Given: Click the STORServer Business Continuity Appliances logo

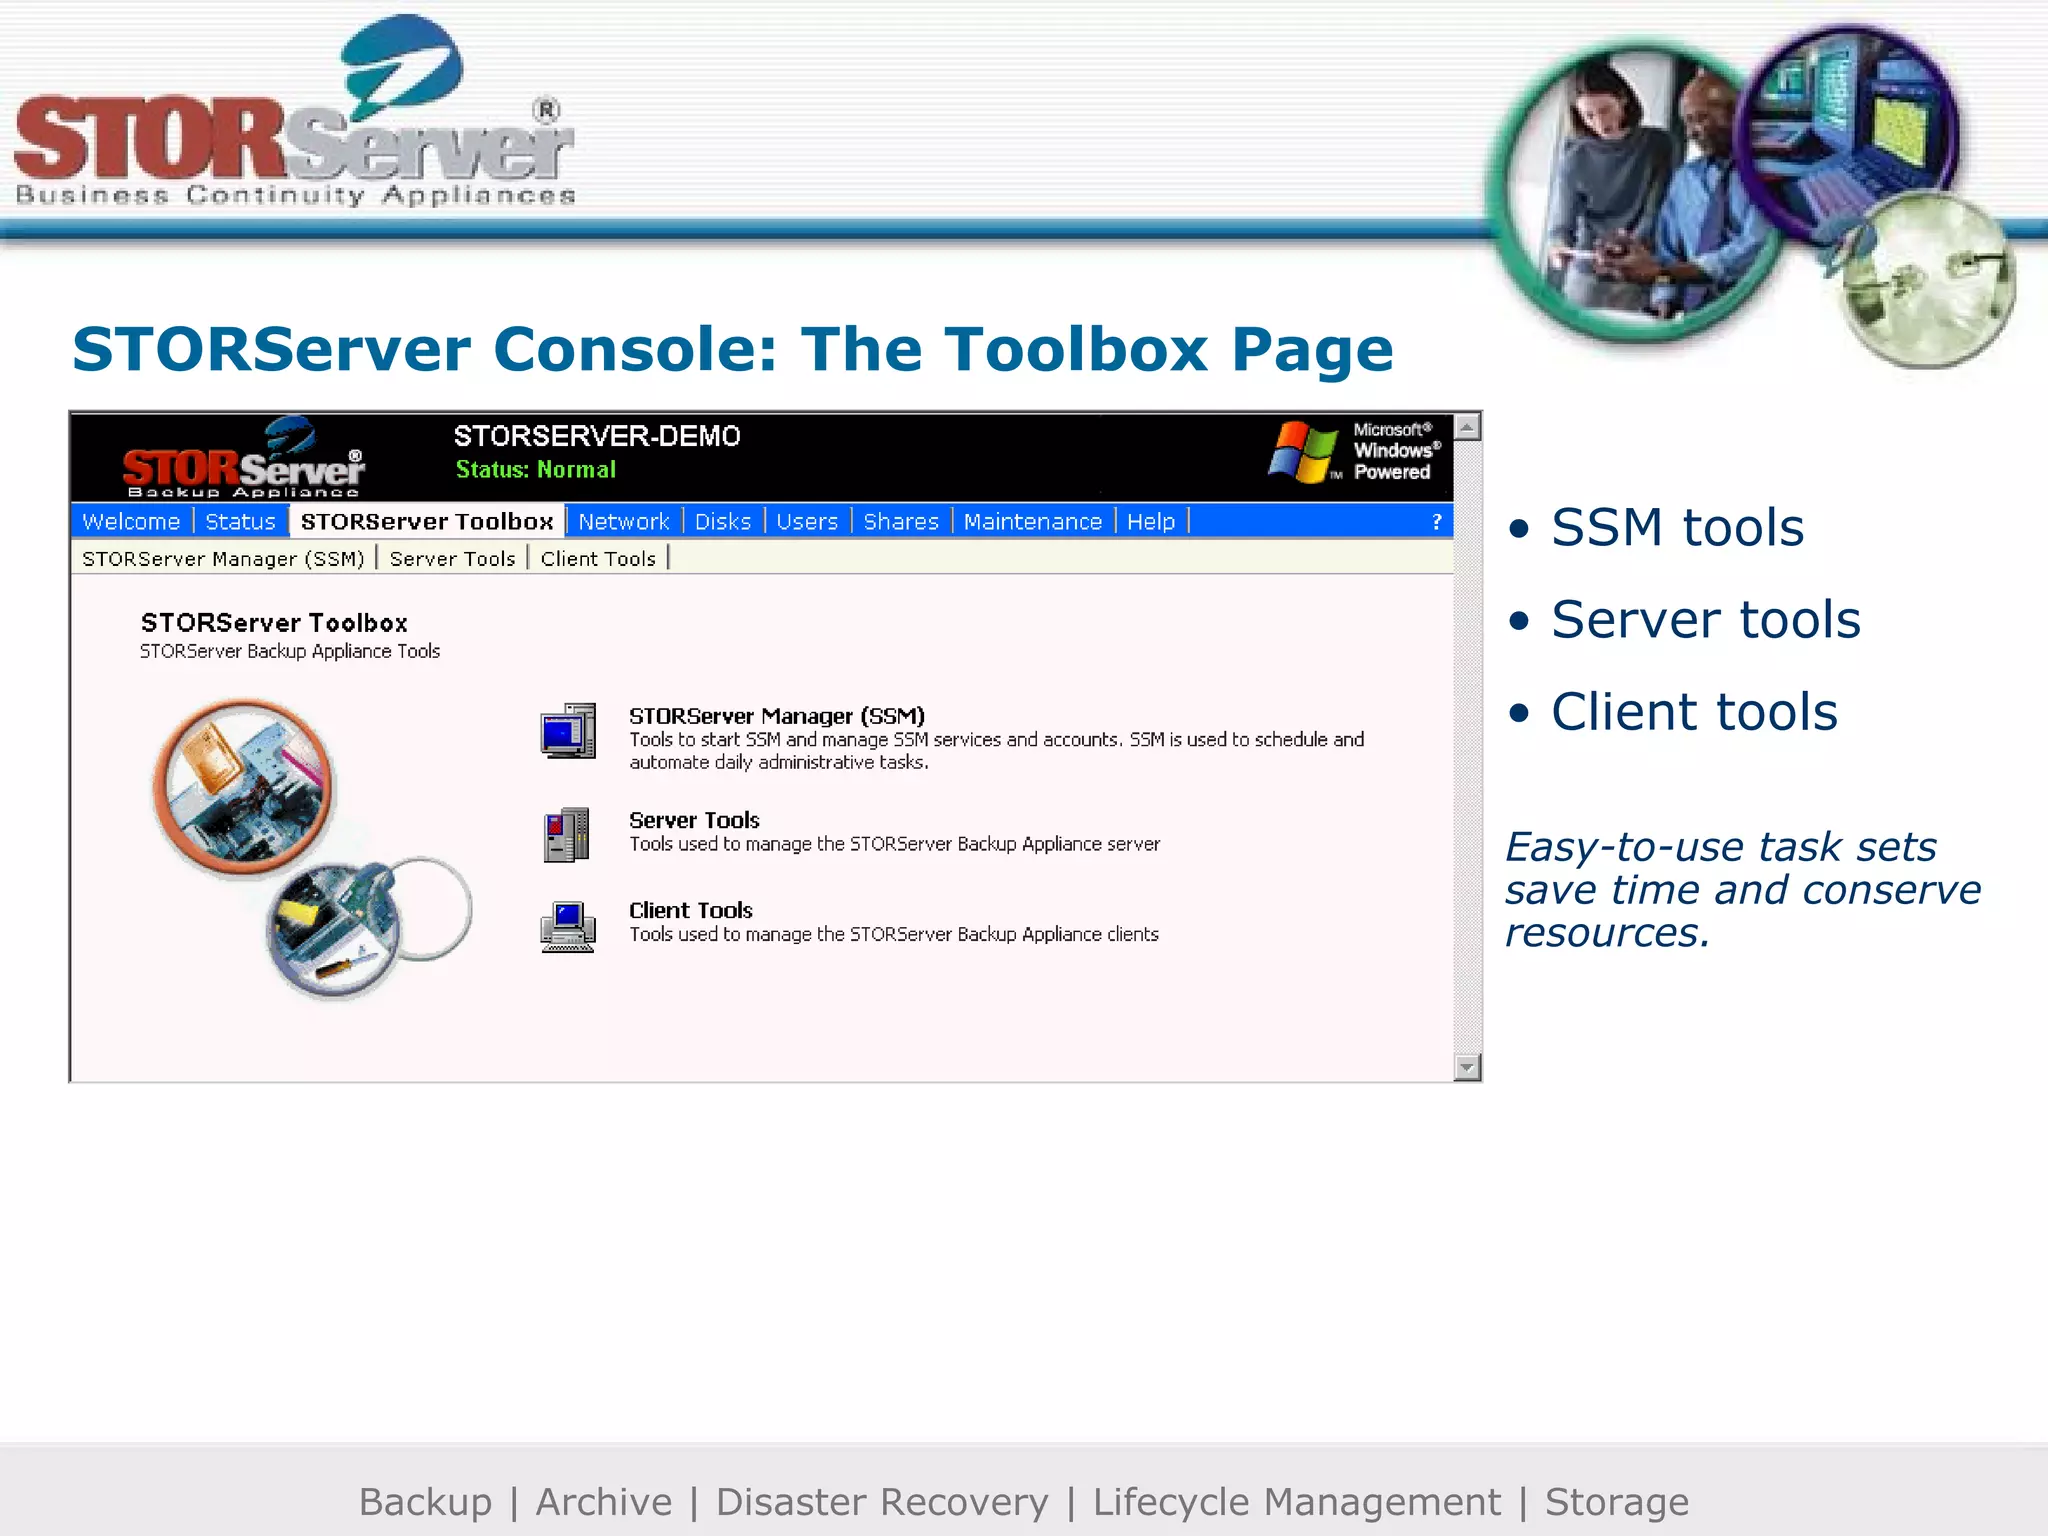Looking at the screenshot, I should (x=295, y=112).
